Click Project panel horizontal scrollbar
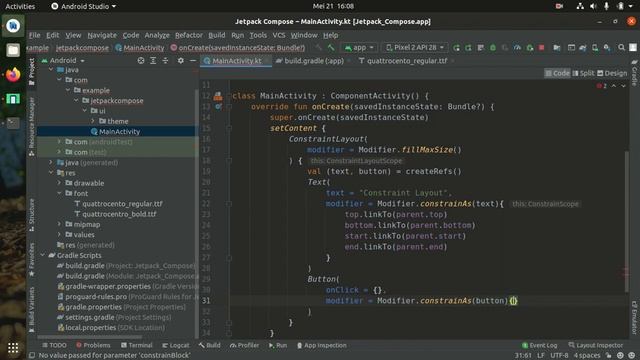 [90, 337]
